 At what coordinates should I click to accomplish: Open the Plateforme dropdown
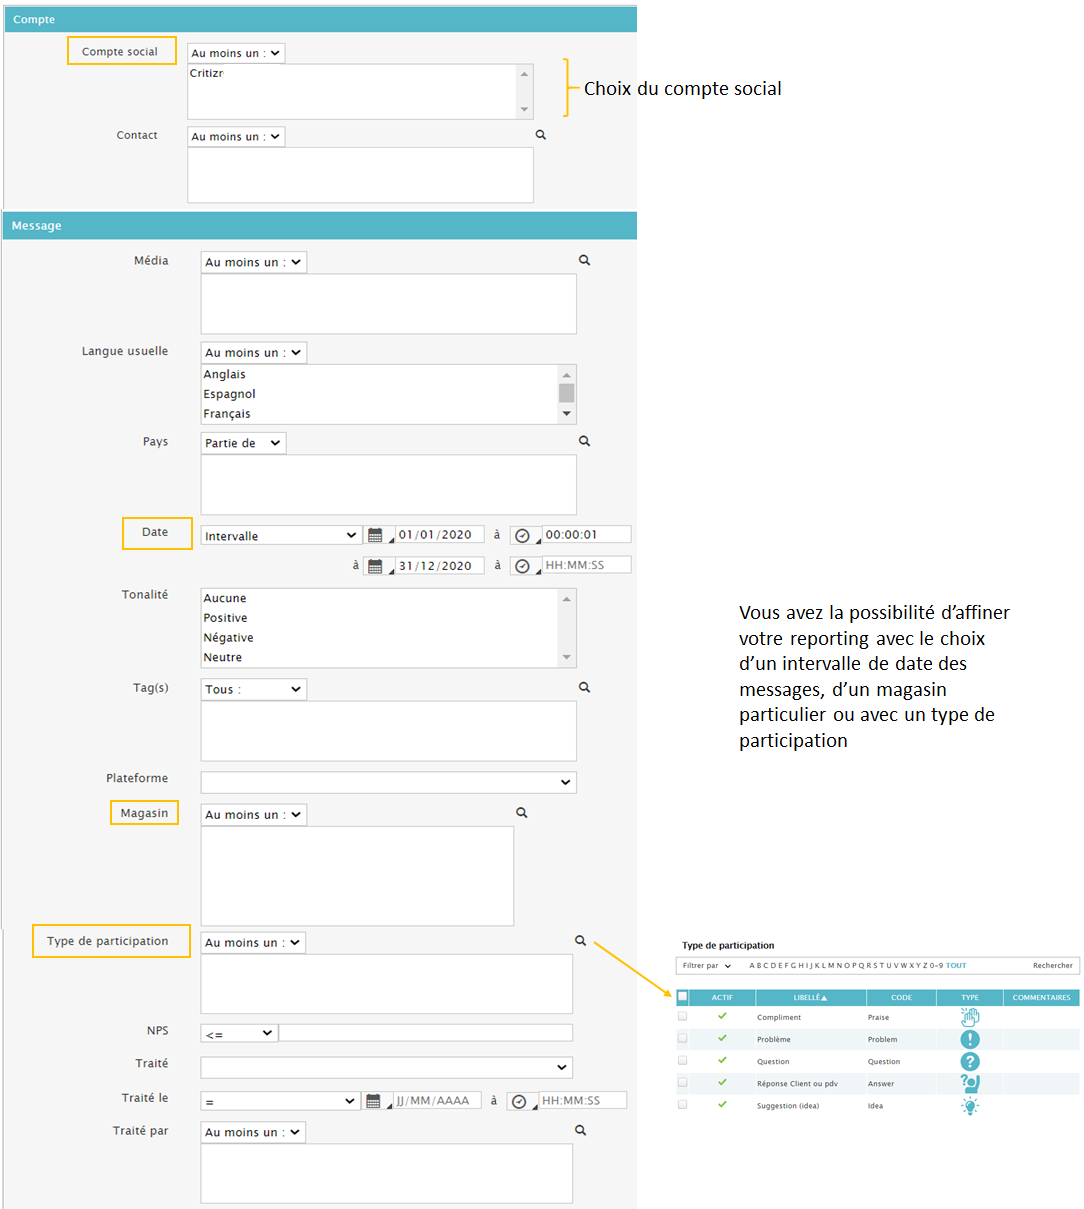coord(388,782)
